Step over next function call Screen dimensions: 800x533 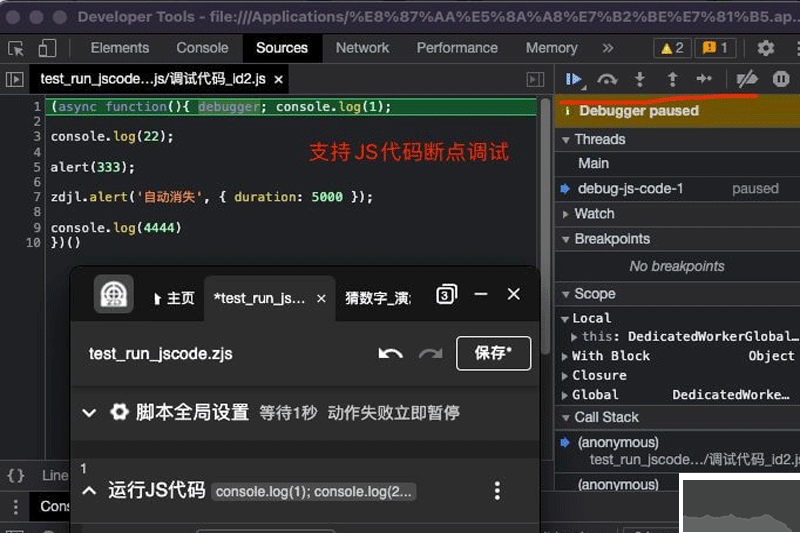607,79
